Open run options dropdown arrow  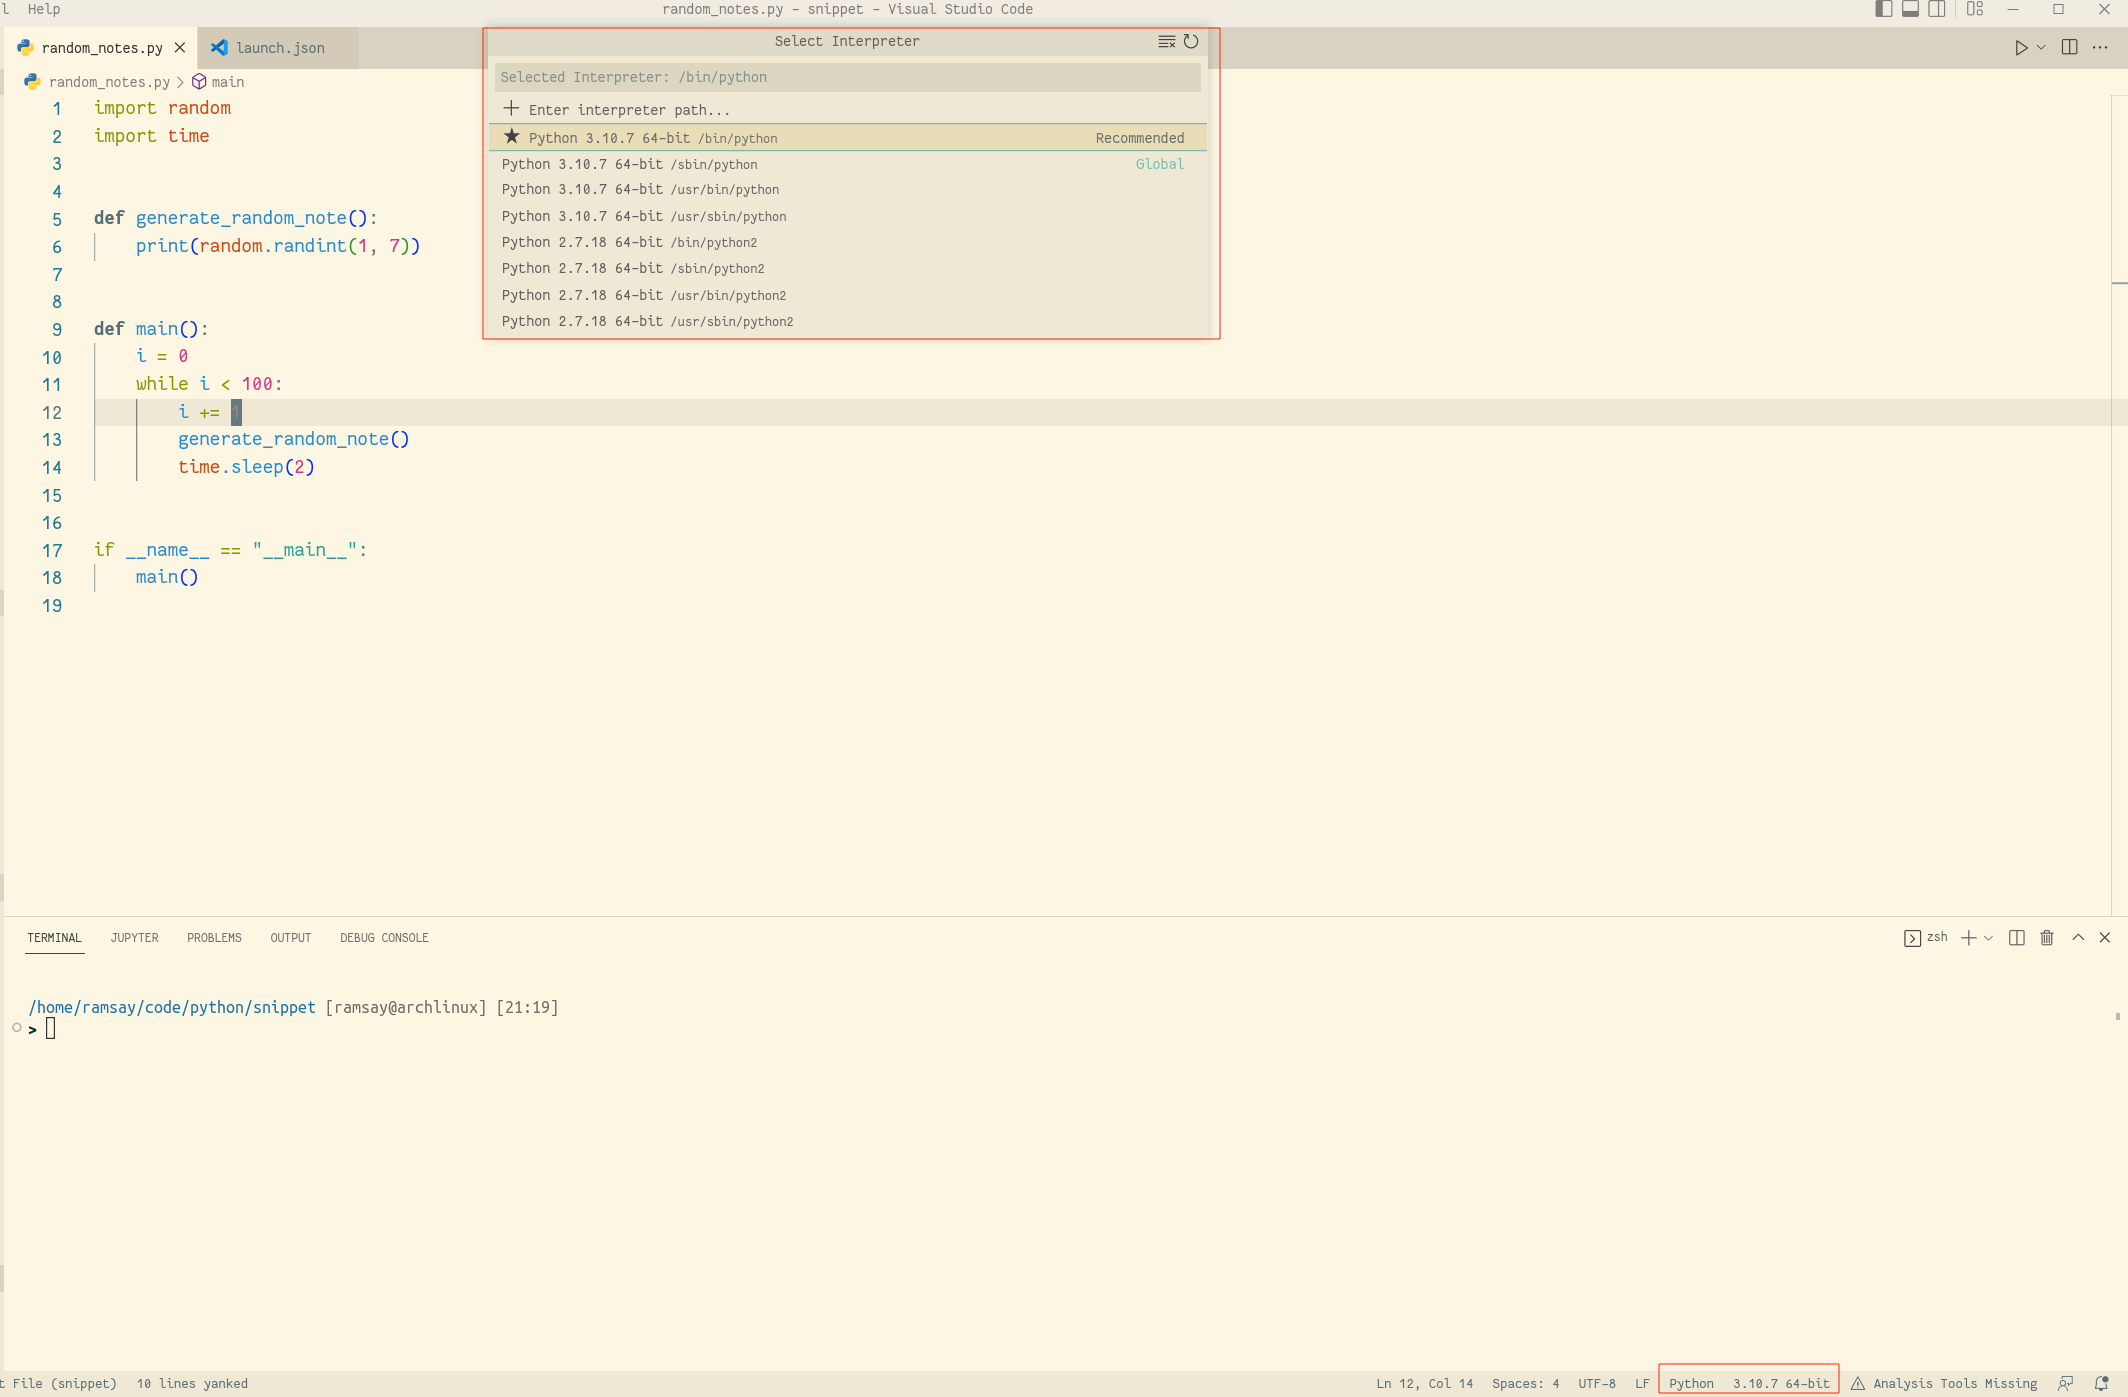[x=2041, y=47]
